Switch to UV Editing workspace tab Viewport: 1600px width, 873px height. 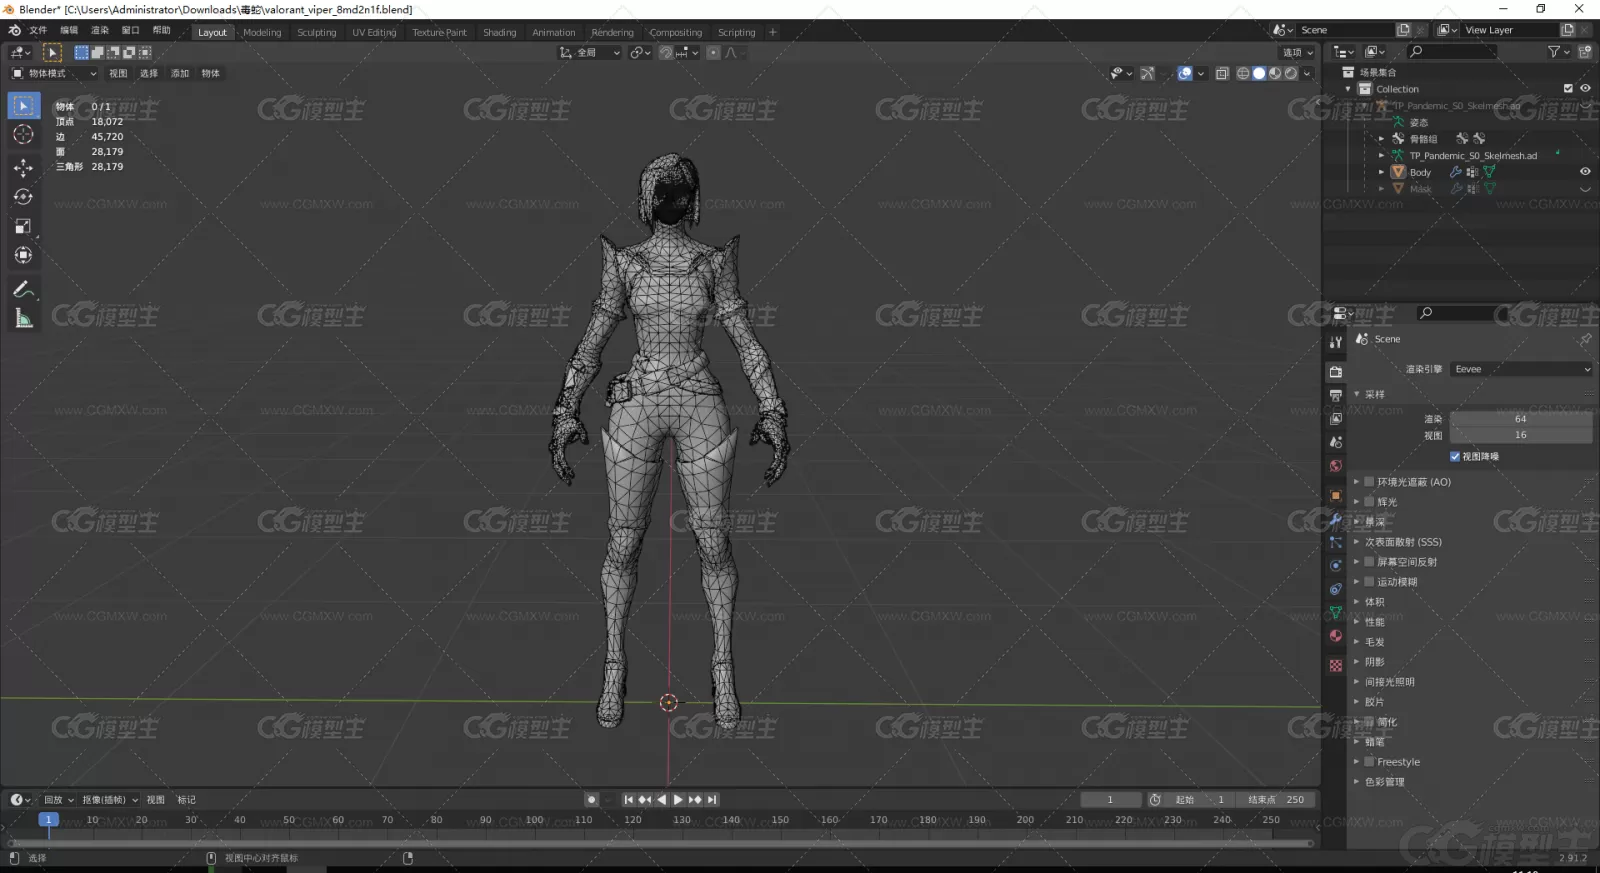(x=374, y=32)
